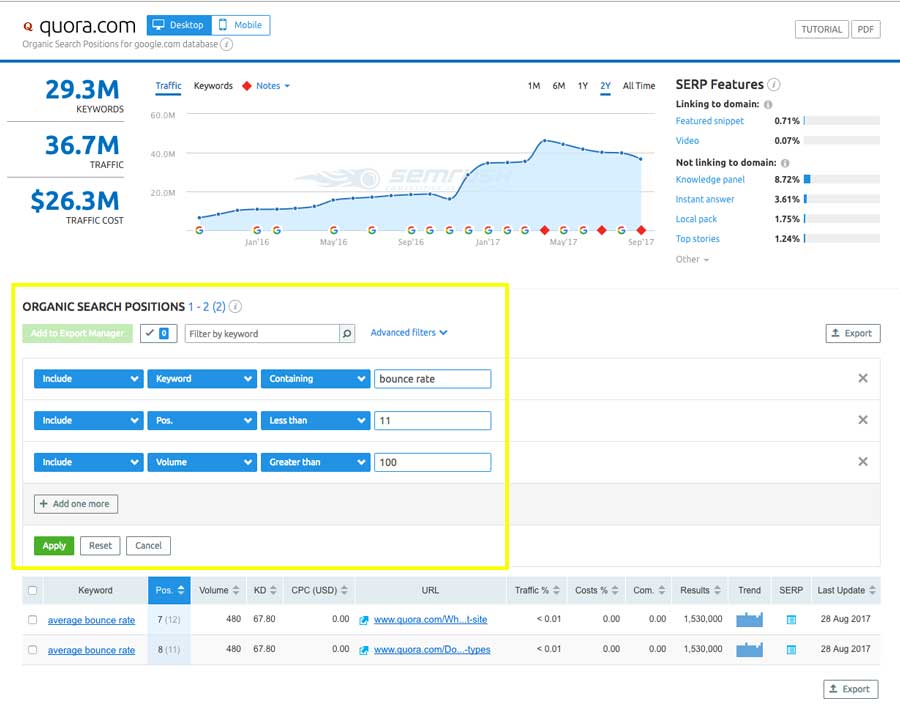
Task: Sort table by Volume column
Action: [219, 590]
